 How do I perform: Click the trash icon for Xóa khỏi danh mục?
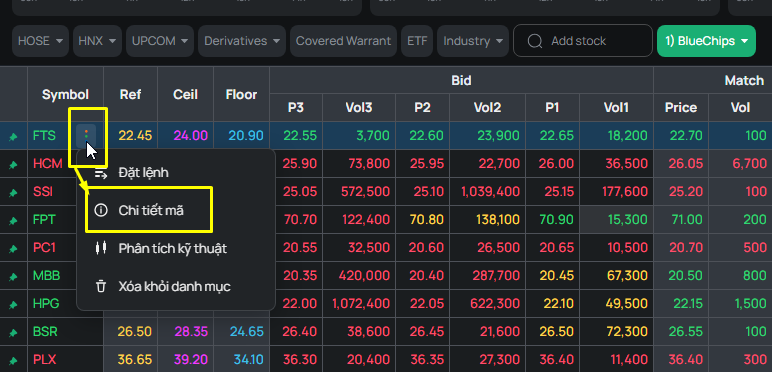(100, 286)
